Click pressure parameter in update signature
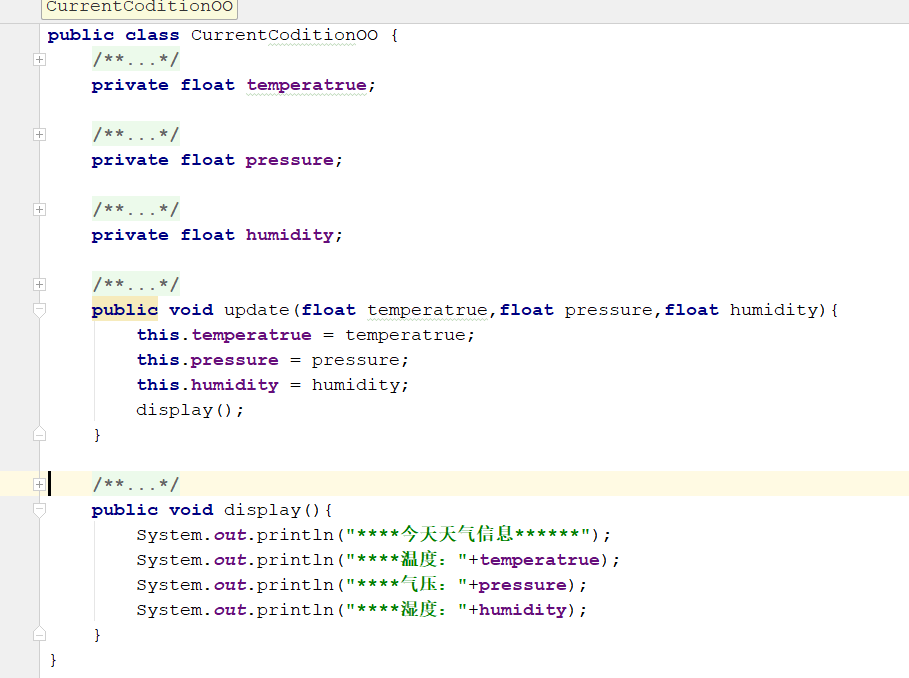Viewport: 909px width, 678px height. coord(609,311)
